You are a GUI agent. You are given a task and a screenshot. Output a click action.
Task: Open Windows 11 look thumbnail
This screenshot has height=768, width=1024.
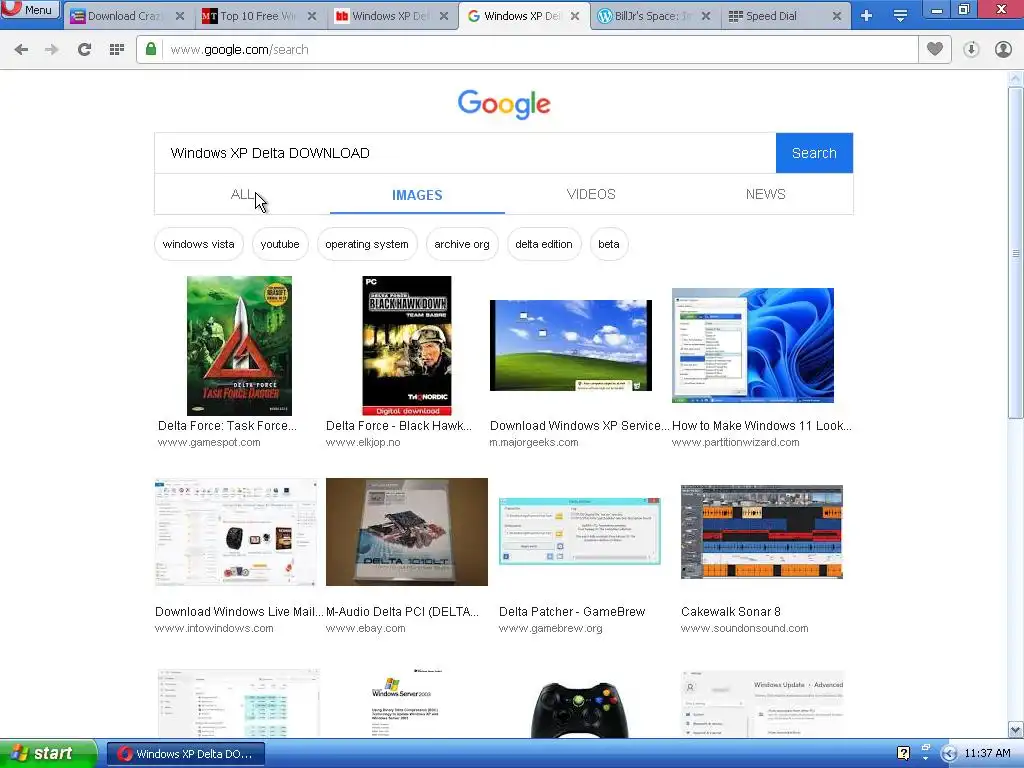click(753, 345)
